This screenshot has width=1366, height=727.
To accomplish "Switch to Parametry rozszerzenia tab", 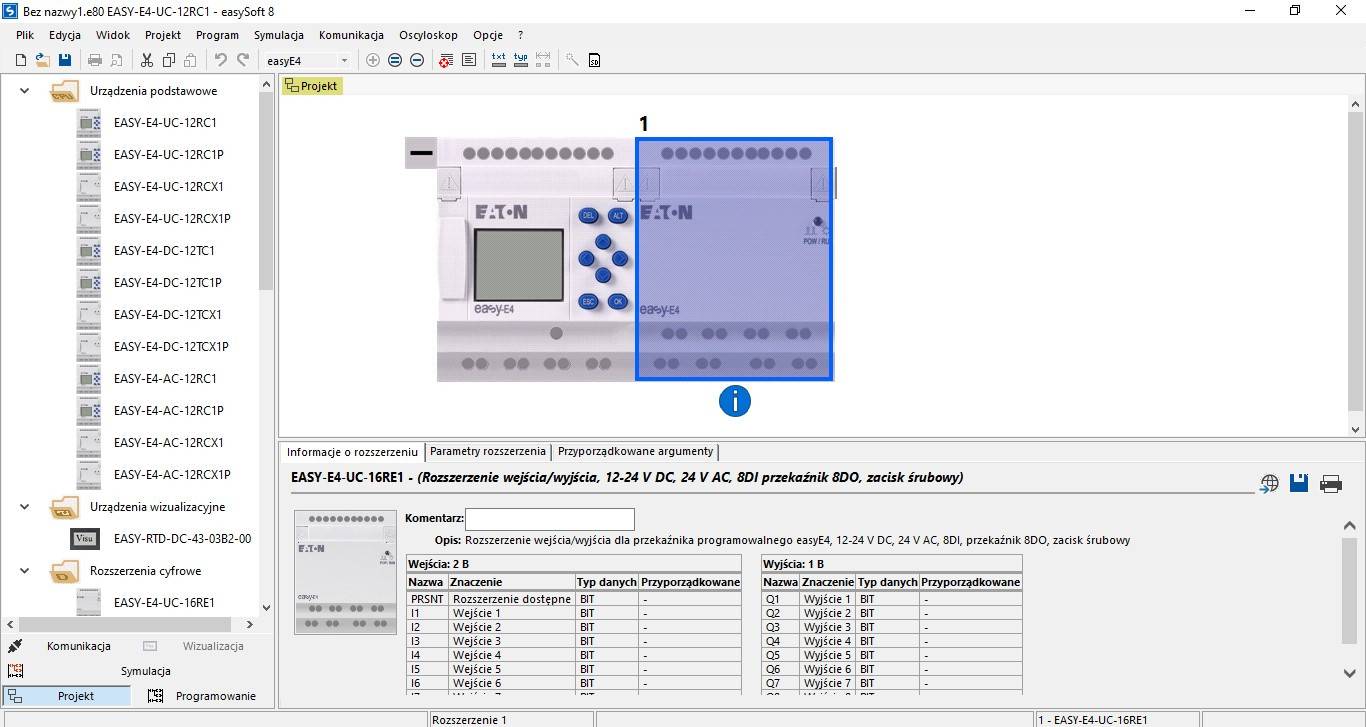I will [488, 452].
